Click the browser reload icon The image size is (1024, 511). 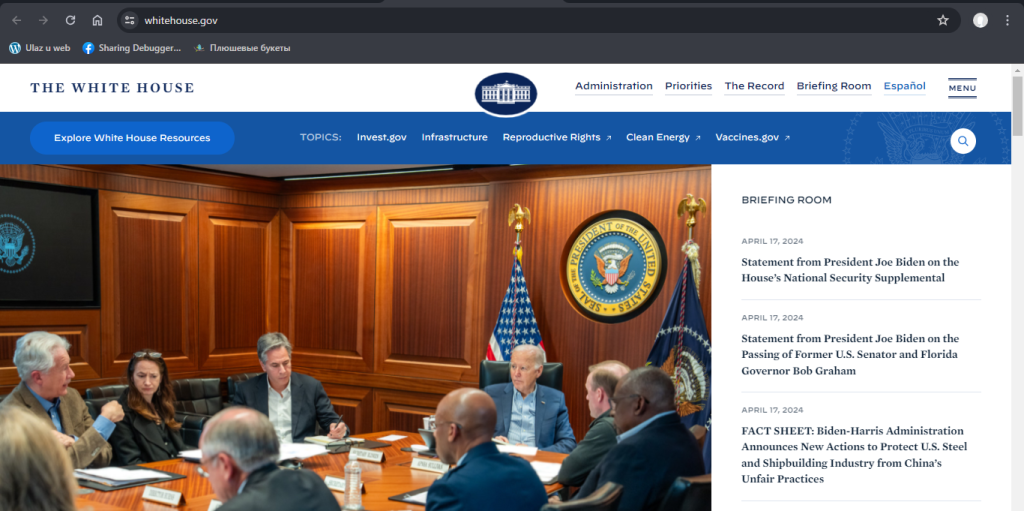click(x=70, y=20)
